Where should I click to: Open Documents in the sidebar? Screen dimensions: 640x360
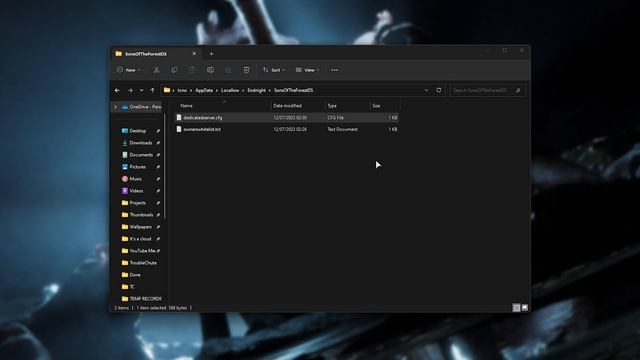[x=141, y=155]
